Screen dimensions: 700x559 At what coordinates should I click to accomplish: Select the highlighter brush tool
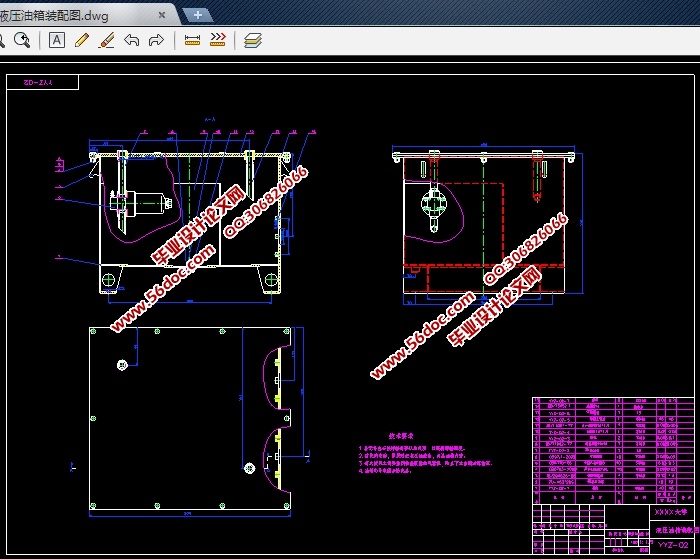(x=106, y=40)
